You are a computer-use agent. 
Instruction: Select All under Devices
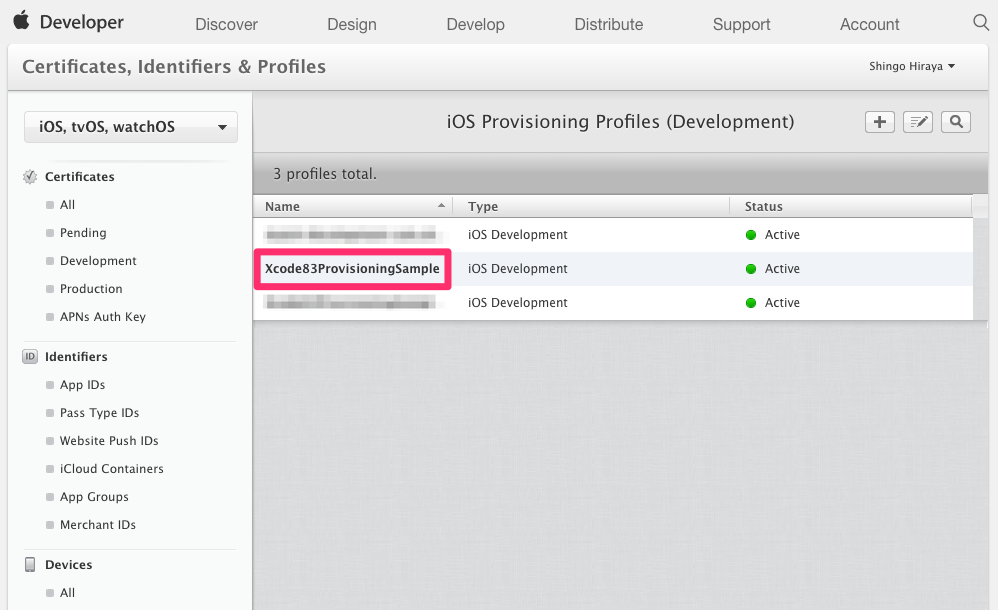point(67,593)
